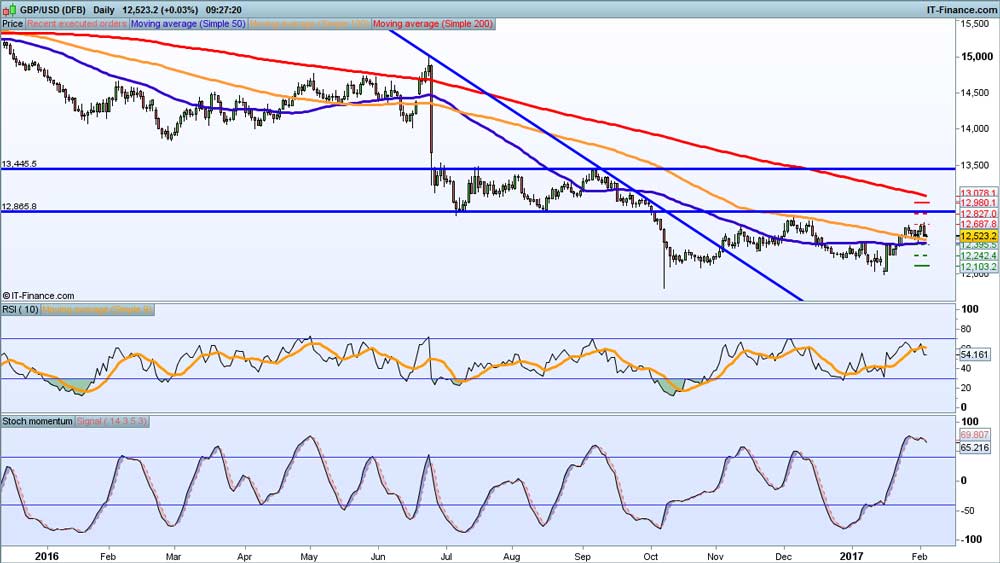Click the candlestick chart icon beside GBP/USD
Image resolution: width=1000 pixels, height=563 pixels.
pos(9,10)
